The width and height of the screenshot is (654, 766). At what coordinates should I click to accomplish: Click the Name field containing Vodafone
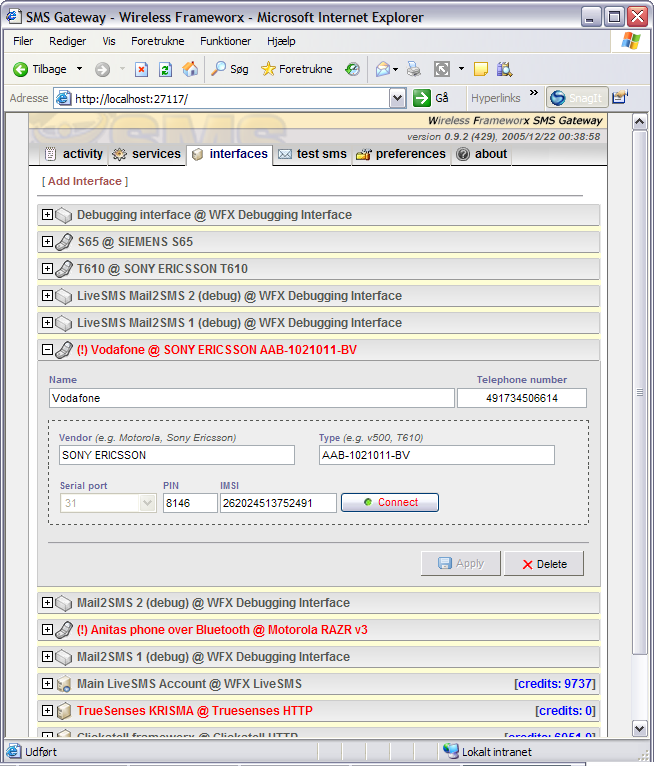point(252,398)
